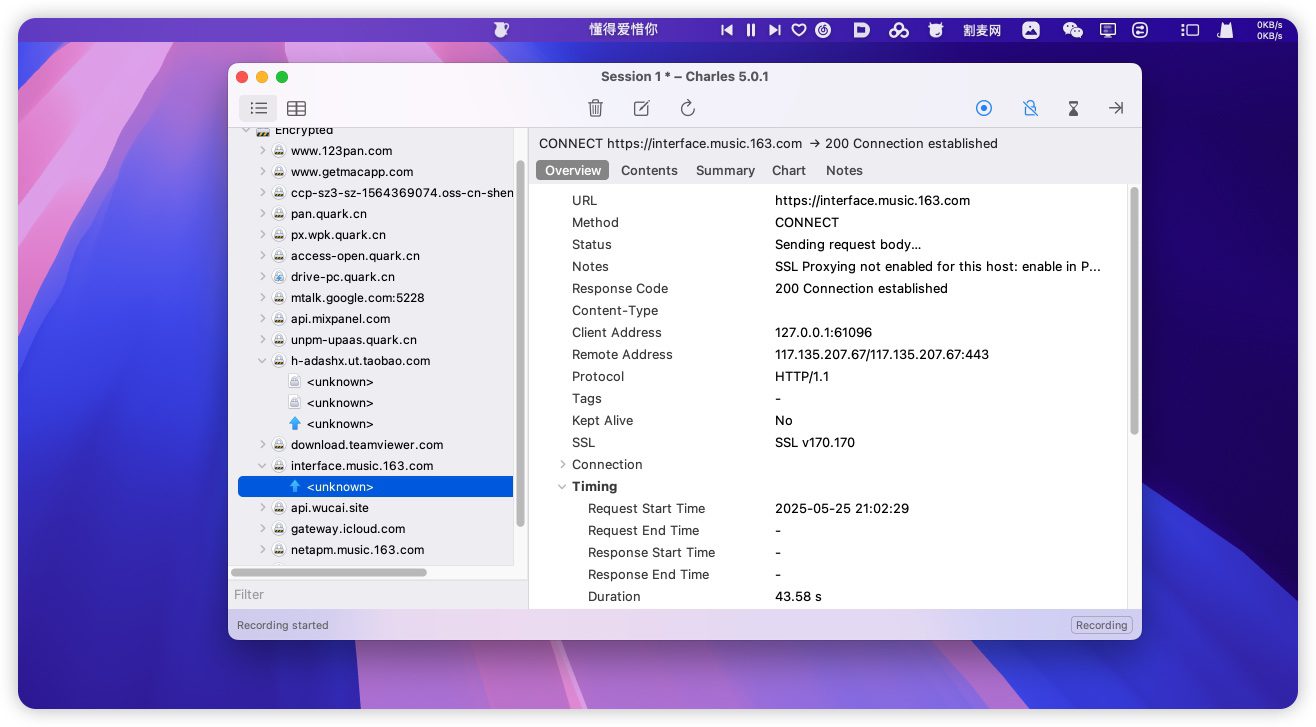1316x727 pixels.
Task: Expand www.getmacapp.com host
Action: point(263,172)
